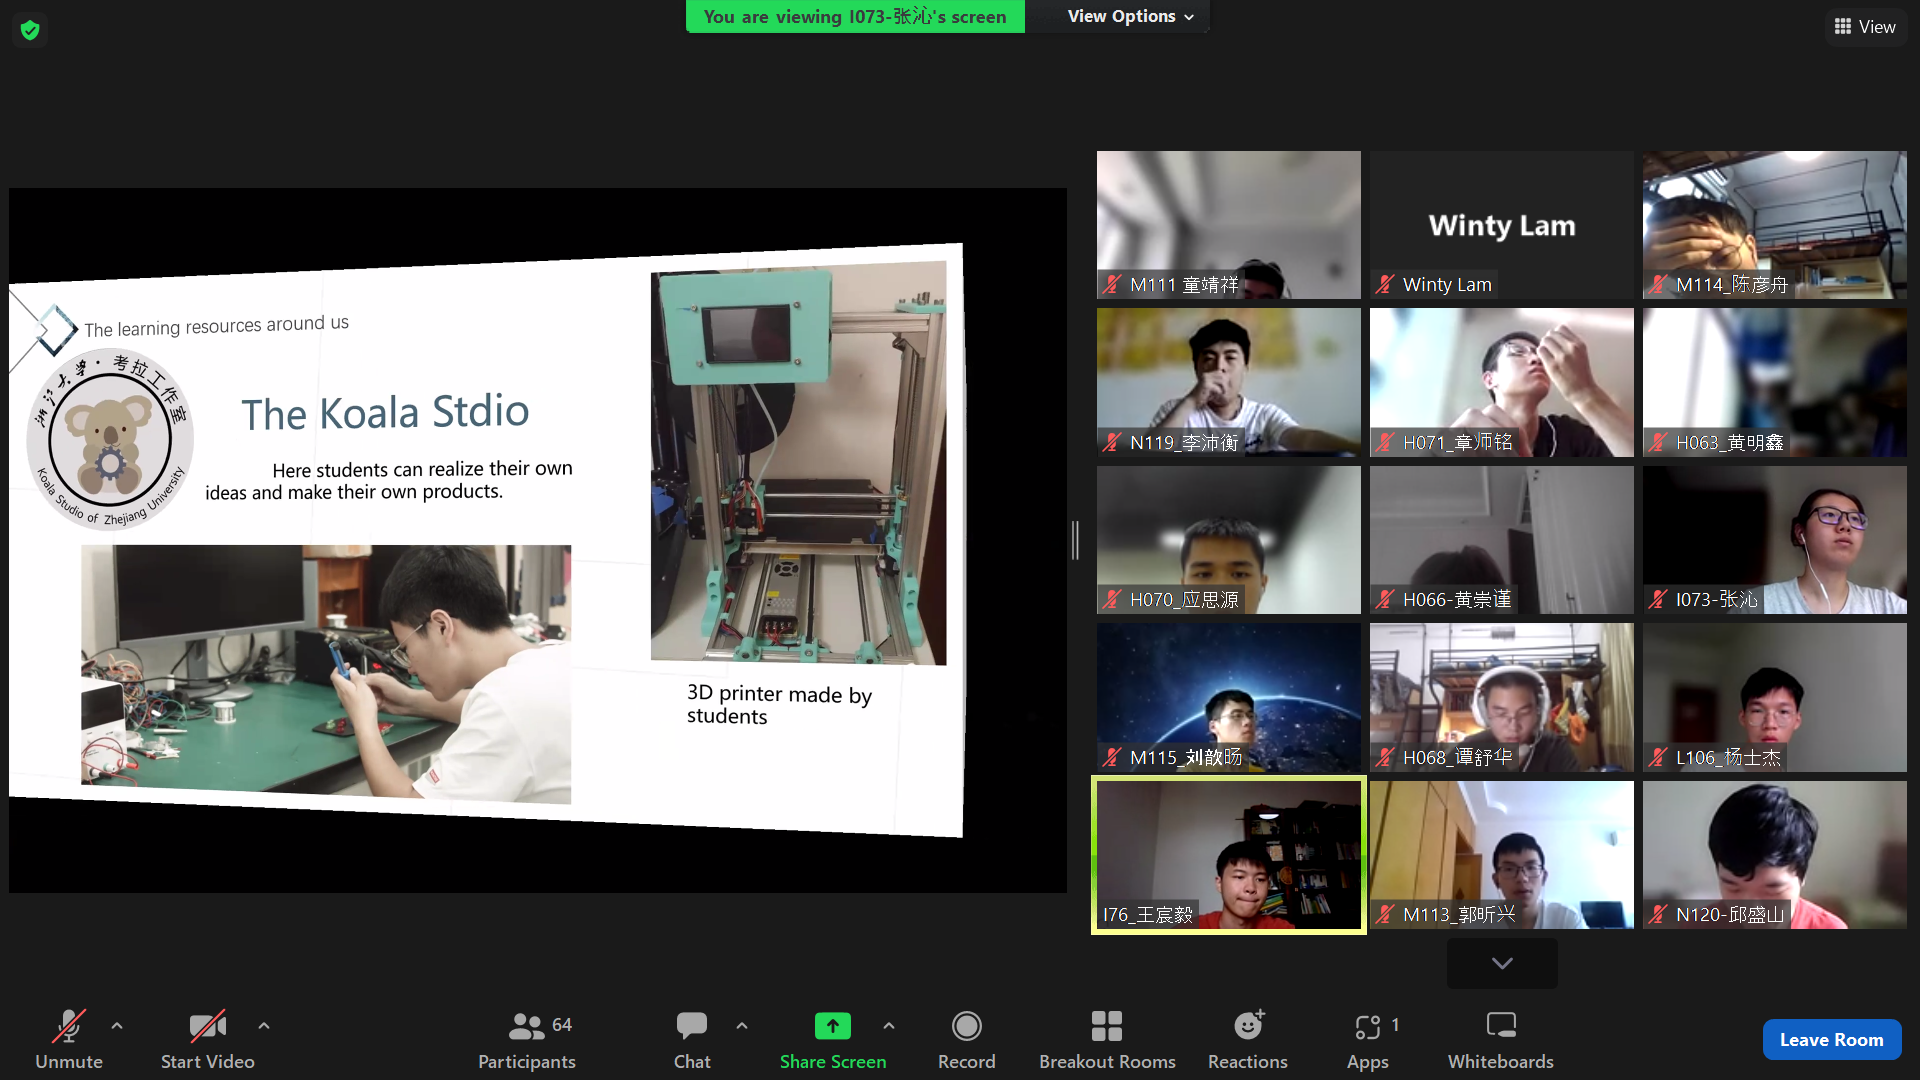Image resolution: width=1920 pixels, height=1080 pixels.
Task: Expand share screen options arrow
Action: [889, 1026]
